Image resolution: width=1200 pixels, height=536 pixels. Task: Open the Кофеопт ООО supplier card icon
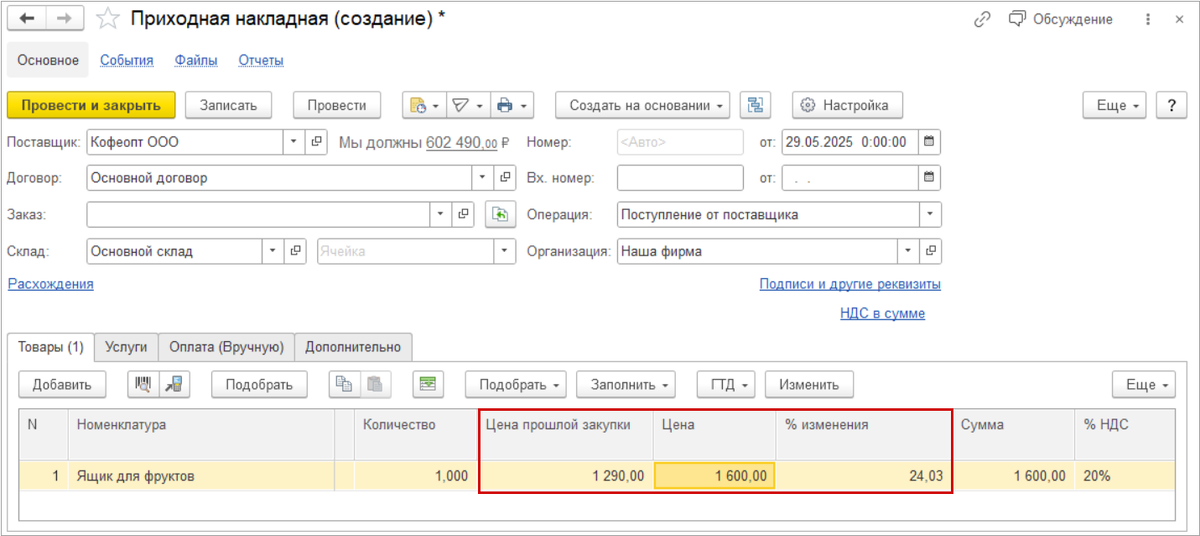tap(316, 142)
